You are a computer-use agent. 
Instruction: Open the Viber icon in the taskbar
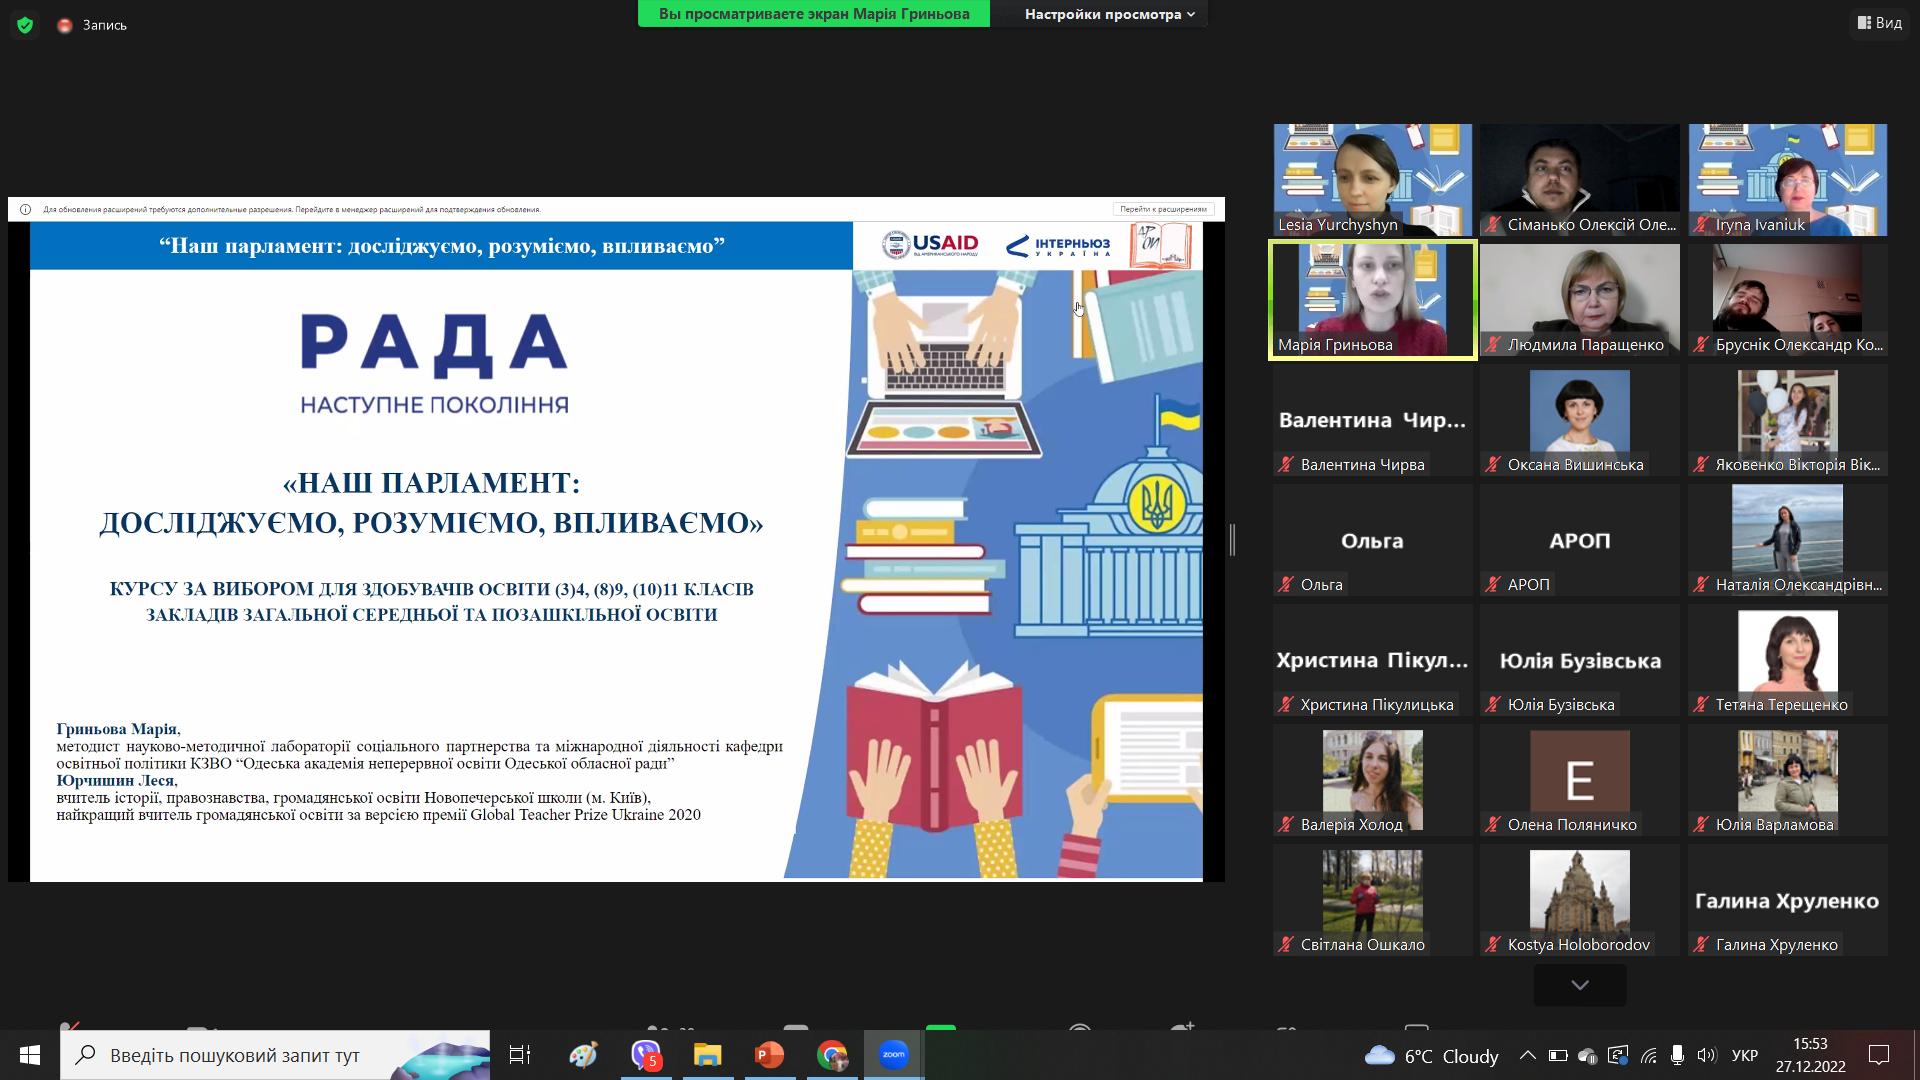point(646,1055)
